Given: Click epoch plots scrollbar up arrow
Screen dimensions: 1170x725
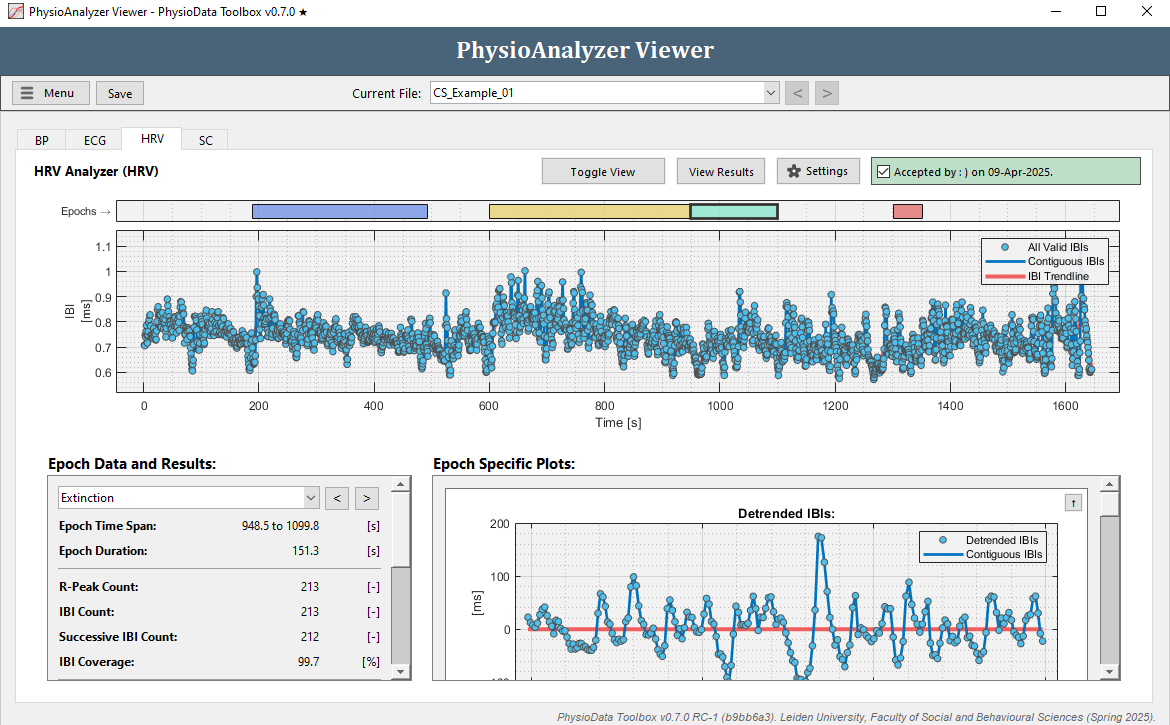Looking at the screenshot, I should (1110, 485).
